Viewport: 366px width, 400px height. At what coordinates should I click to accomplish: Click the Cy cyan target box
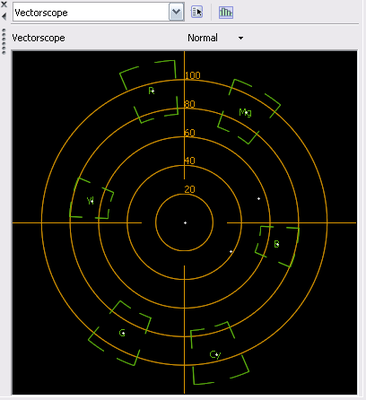pos(219,354)
